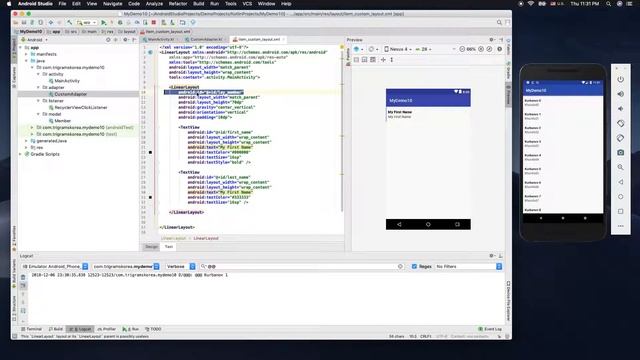Click the Apple menu logo

pos(9,4)
